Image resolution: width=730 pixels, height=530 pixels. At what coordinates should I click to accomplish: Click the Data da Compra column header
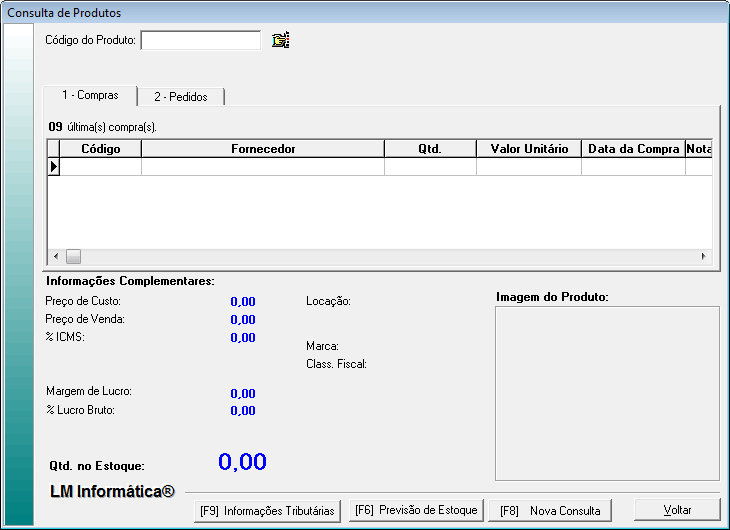click(632, 149)
